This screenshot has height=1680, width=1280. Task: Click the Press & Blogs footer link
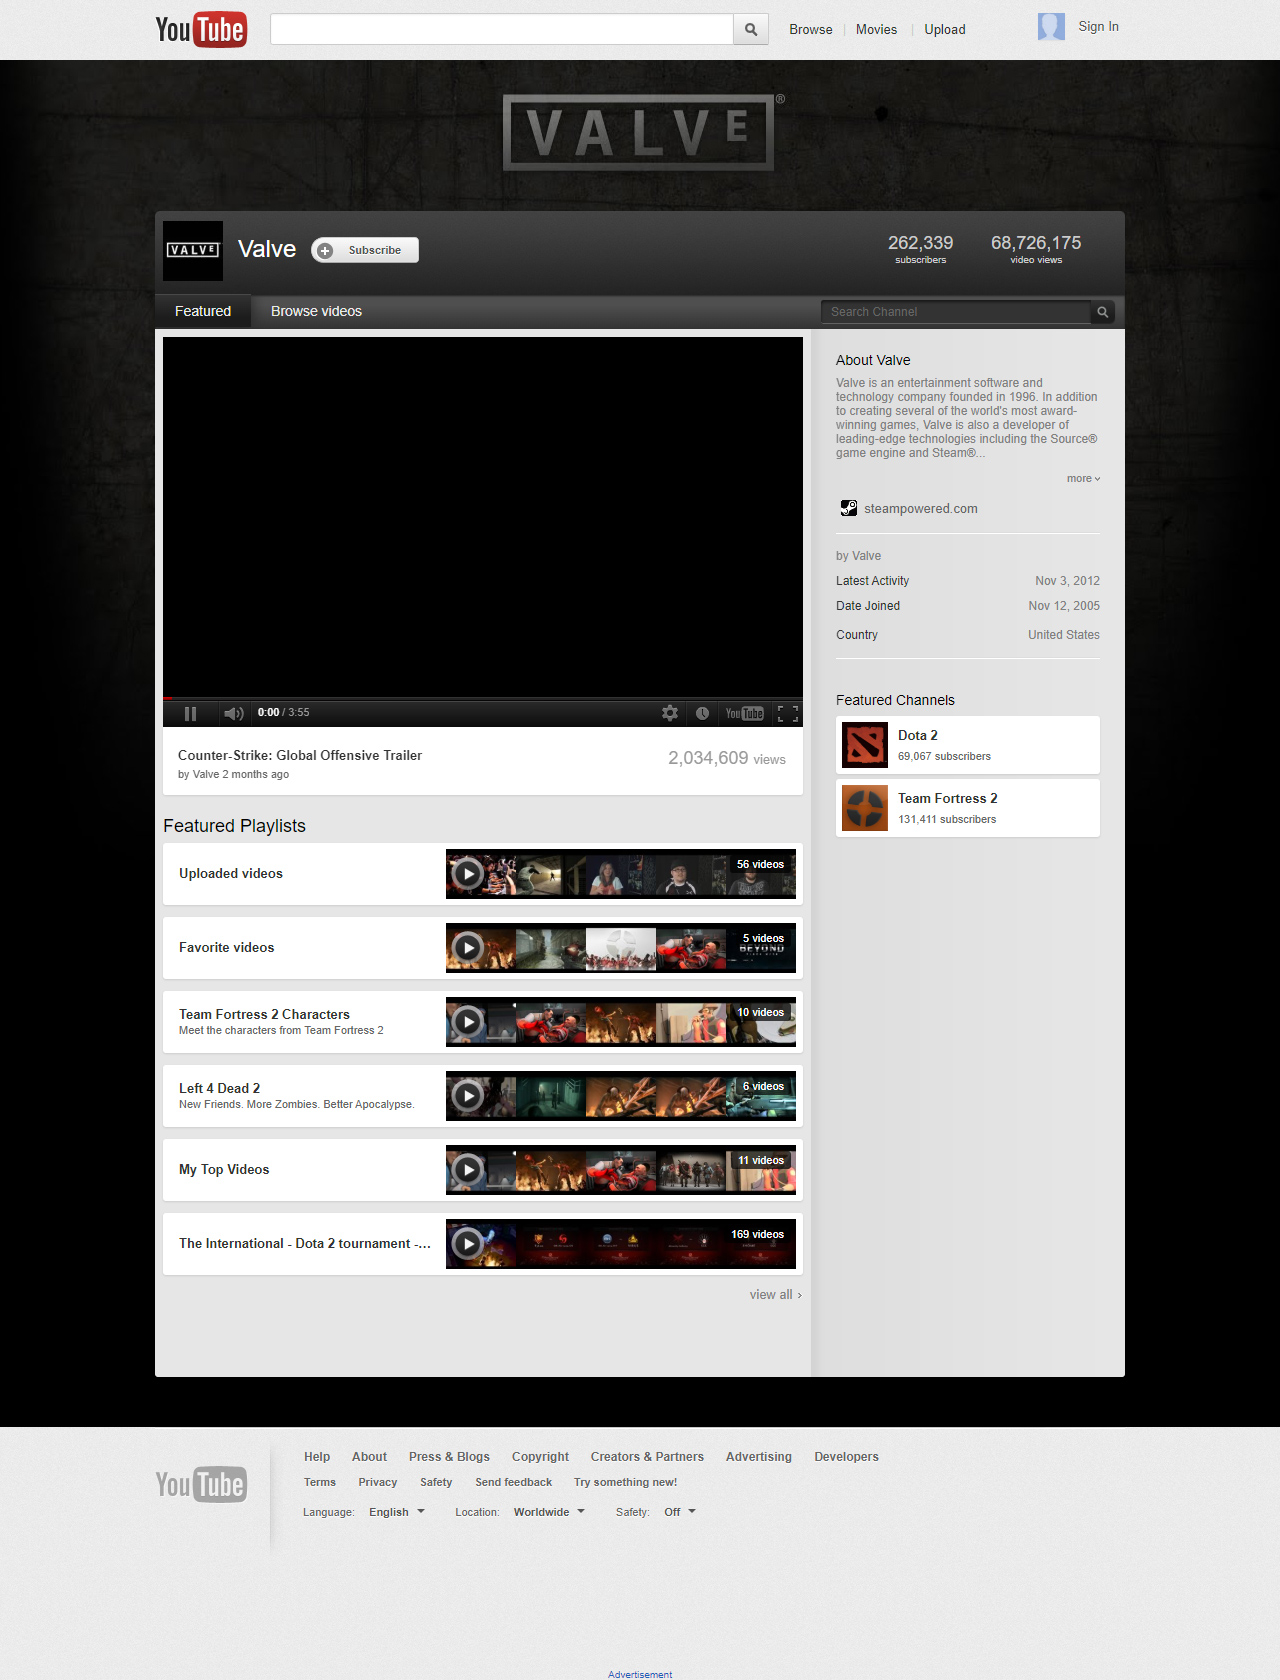click(449, 1457)
